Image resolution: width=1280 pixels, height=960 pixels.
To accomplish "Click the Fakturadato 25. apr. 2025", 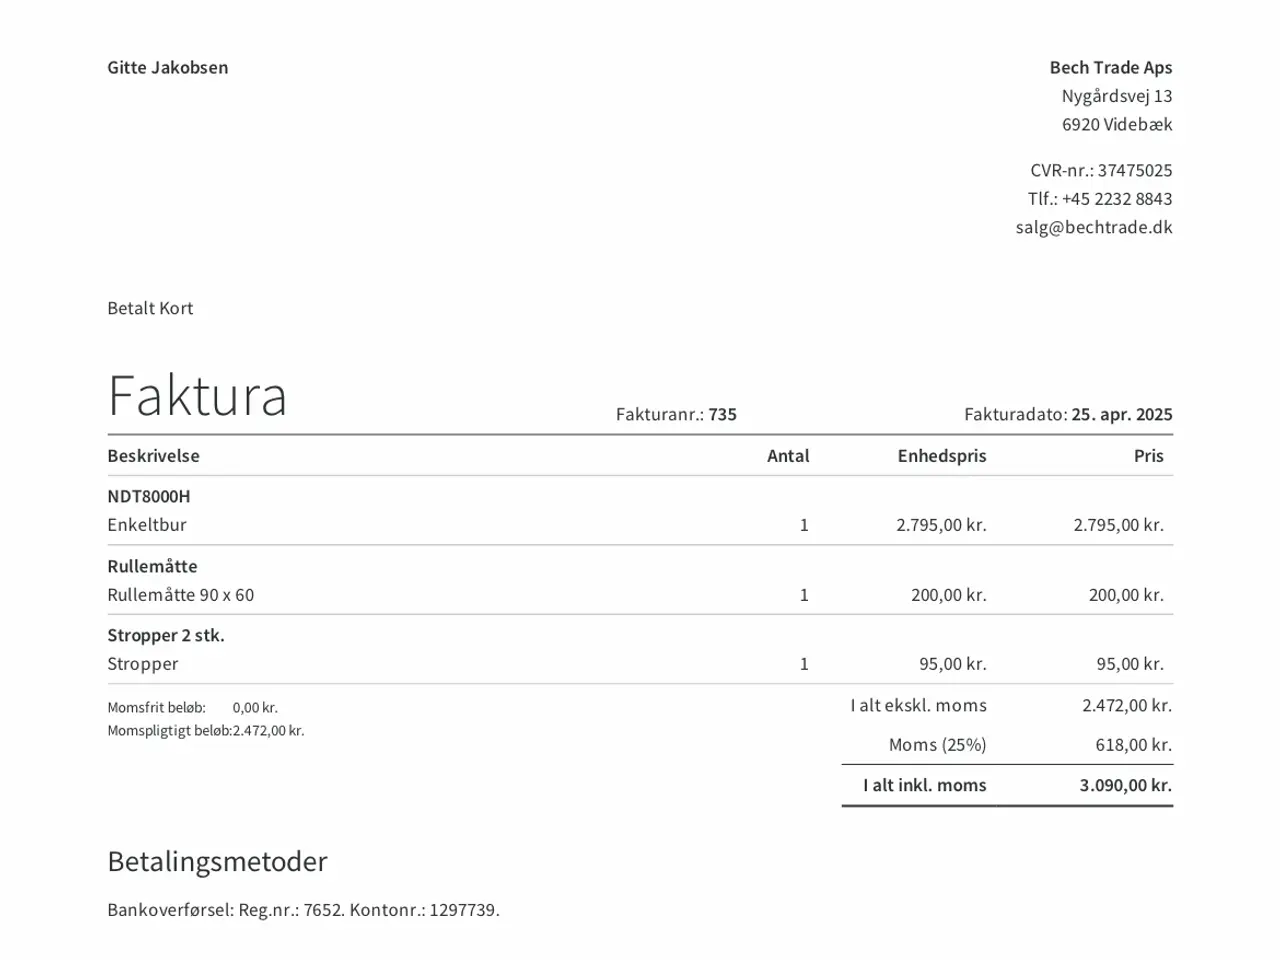I will pyautogui.click(x=1068, y=414).
